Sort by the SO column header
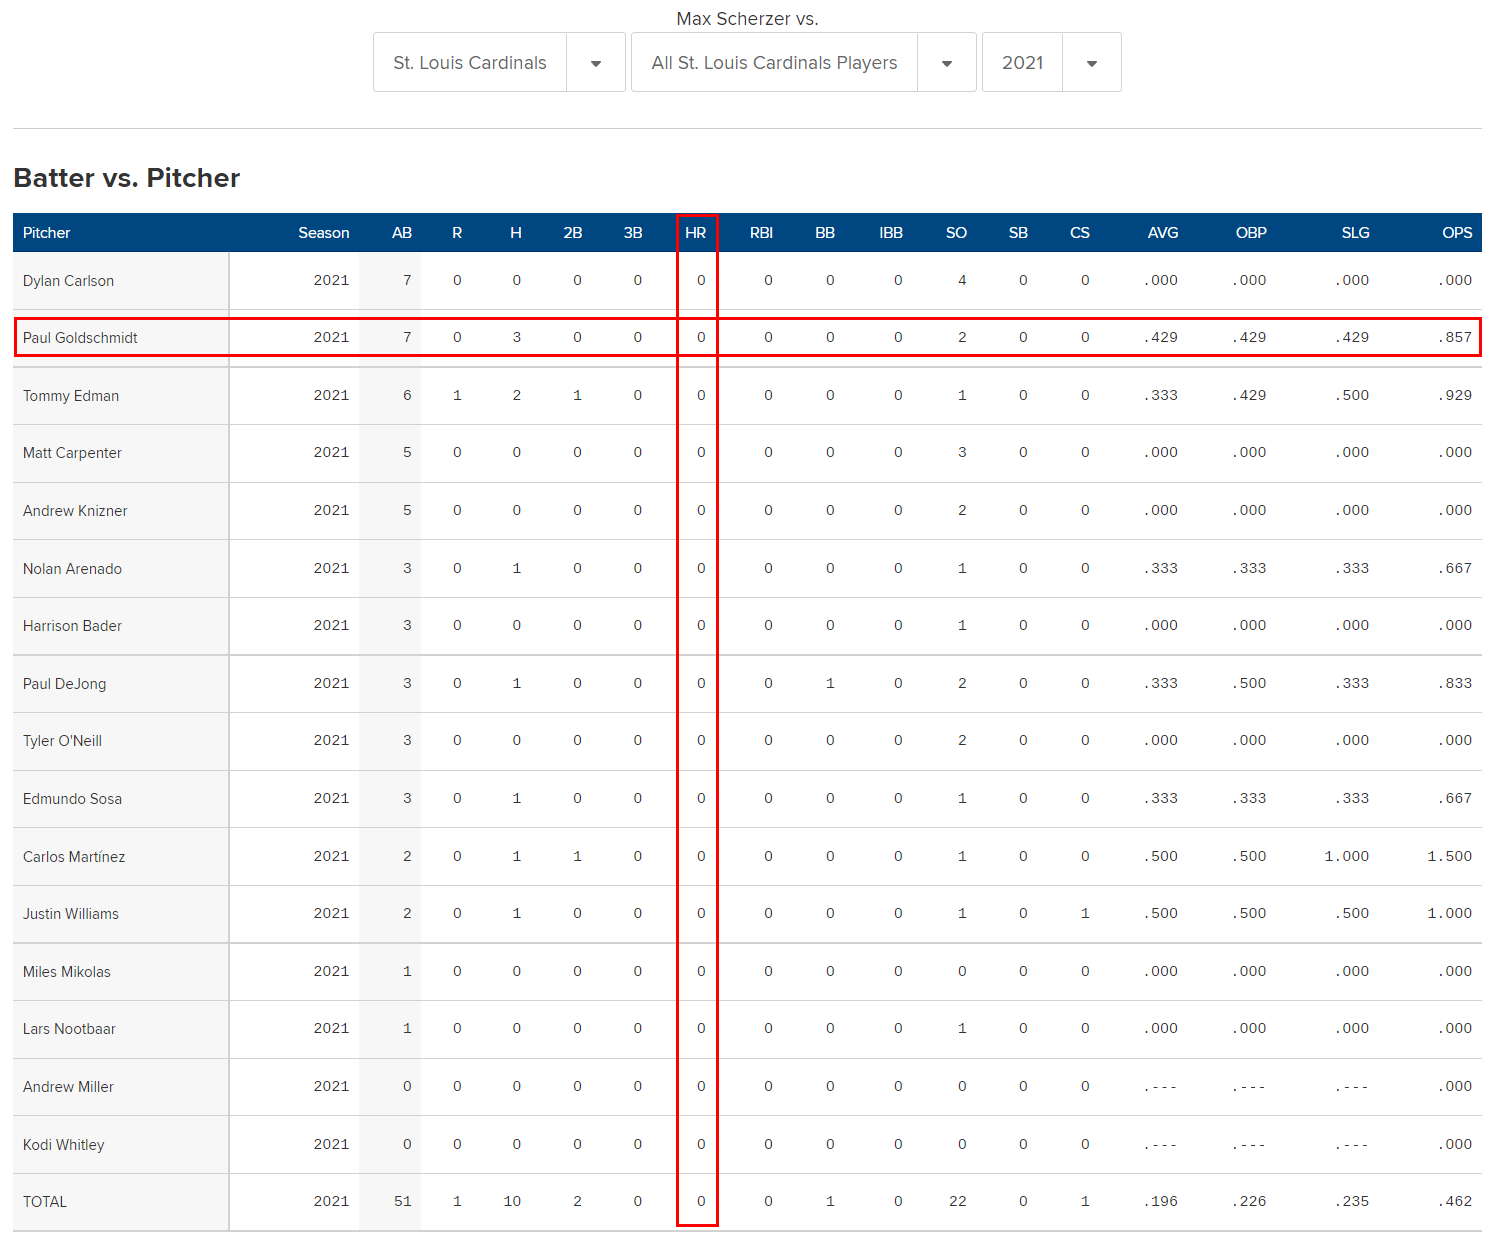 [957, 232]
